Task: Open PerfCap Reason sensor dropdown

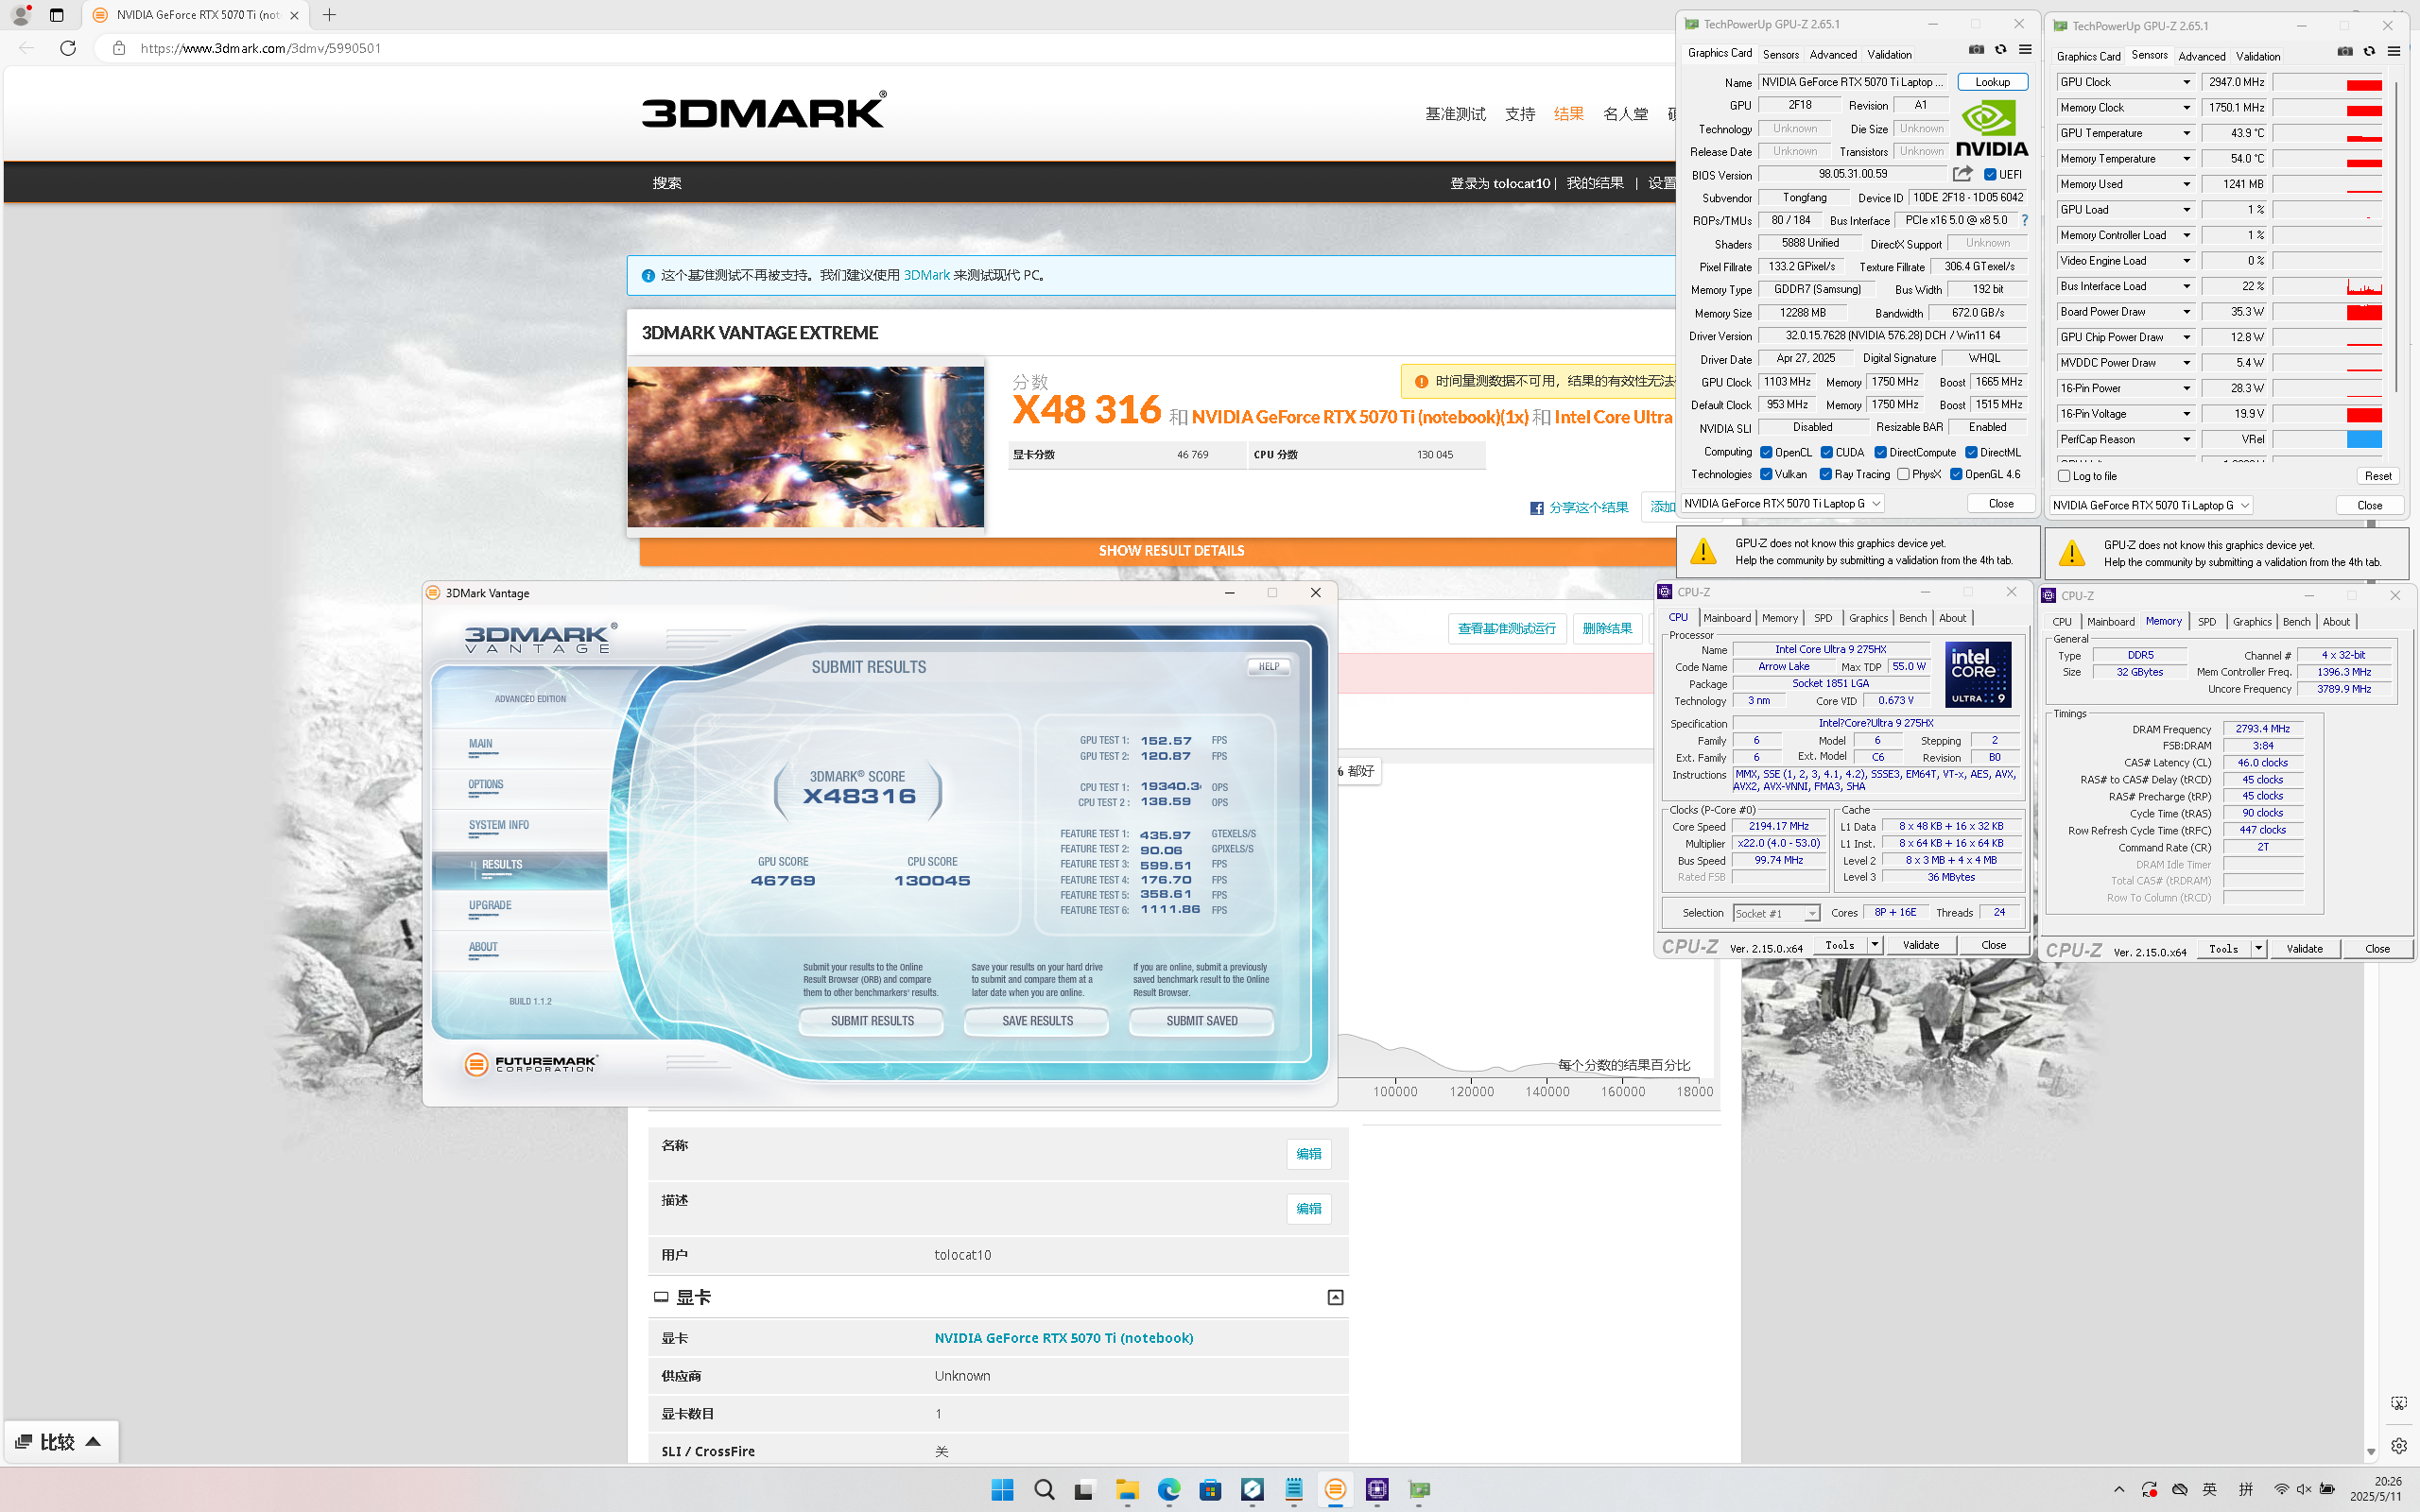Action: coord(2187,439)
